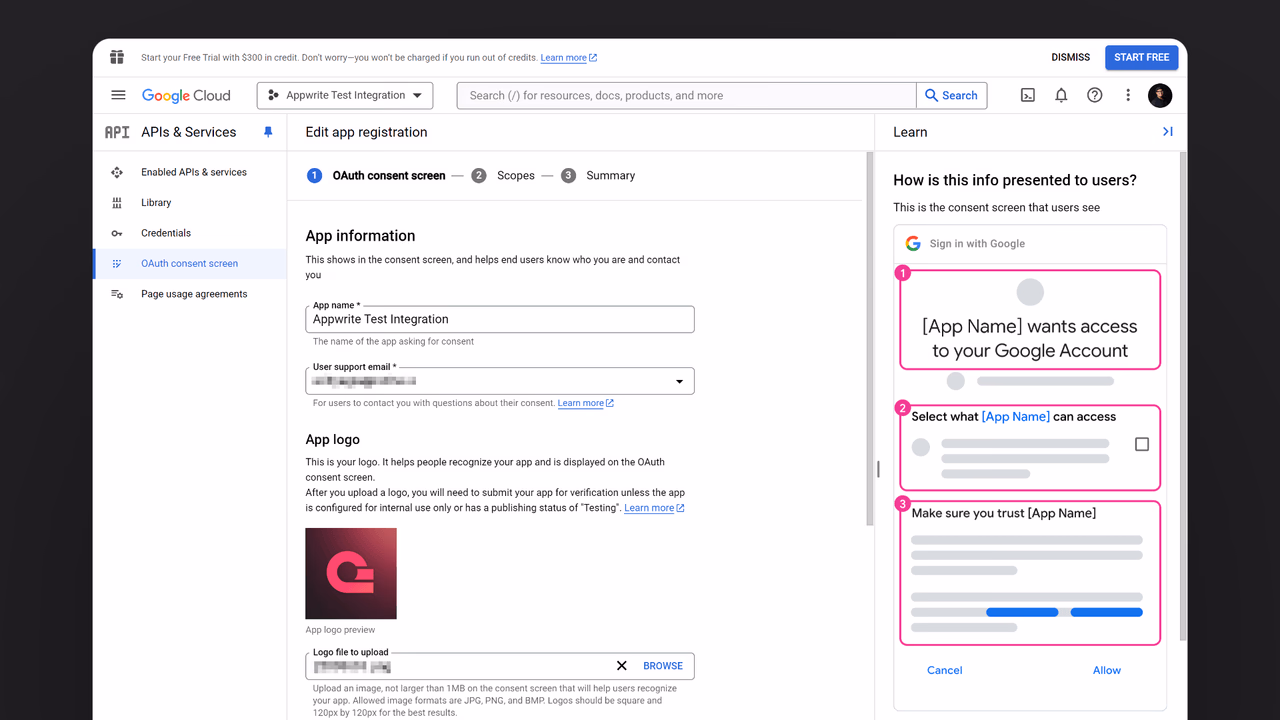Click the Learn panel vertical scrollbar
Screen dimensions: 1280x720
click(1184, 395)
